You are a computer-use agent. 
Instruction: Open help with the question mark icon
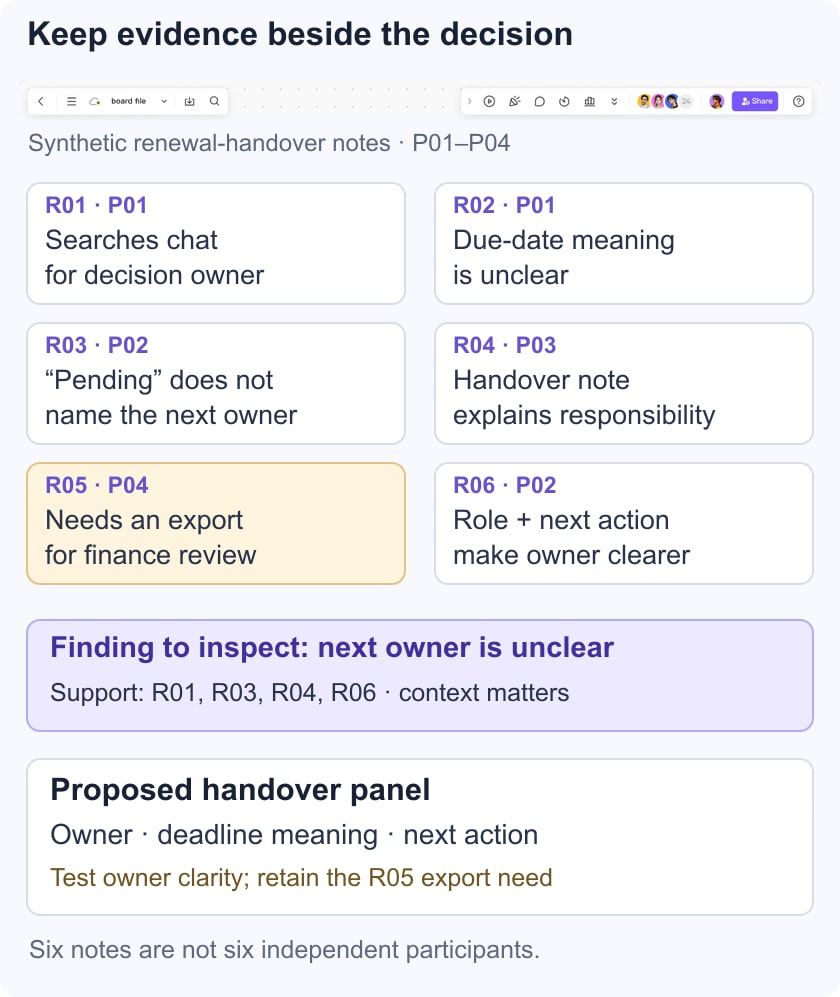tap(799, 101)
